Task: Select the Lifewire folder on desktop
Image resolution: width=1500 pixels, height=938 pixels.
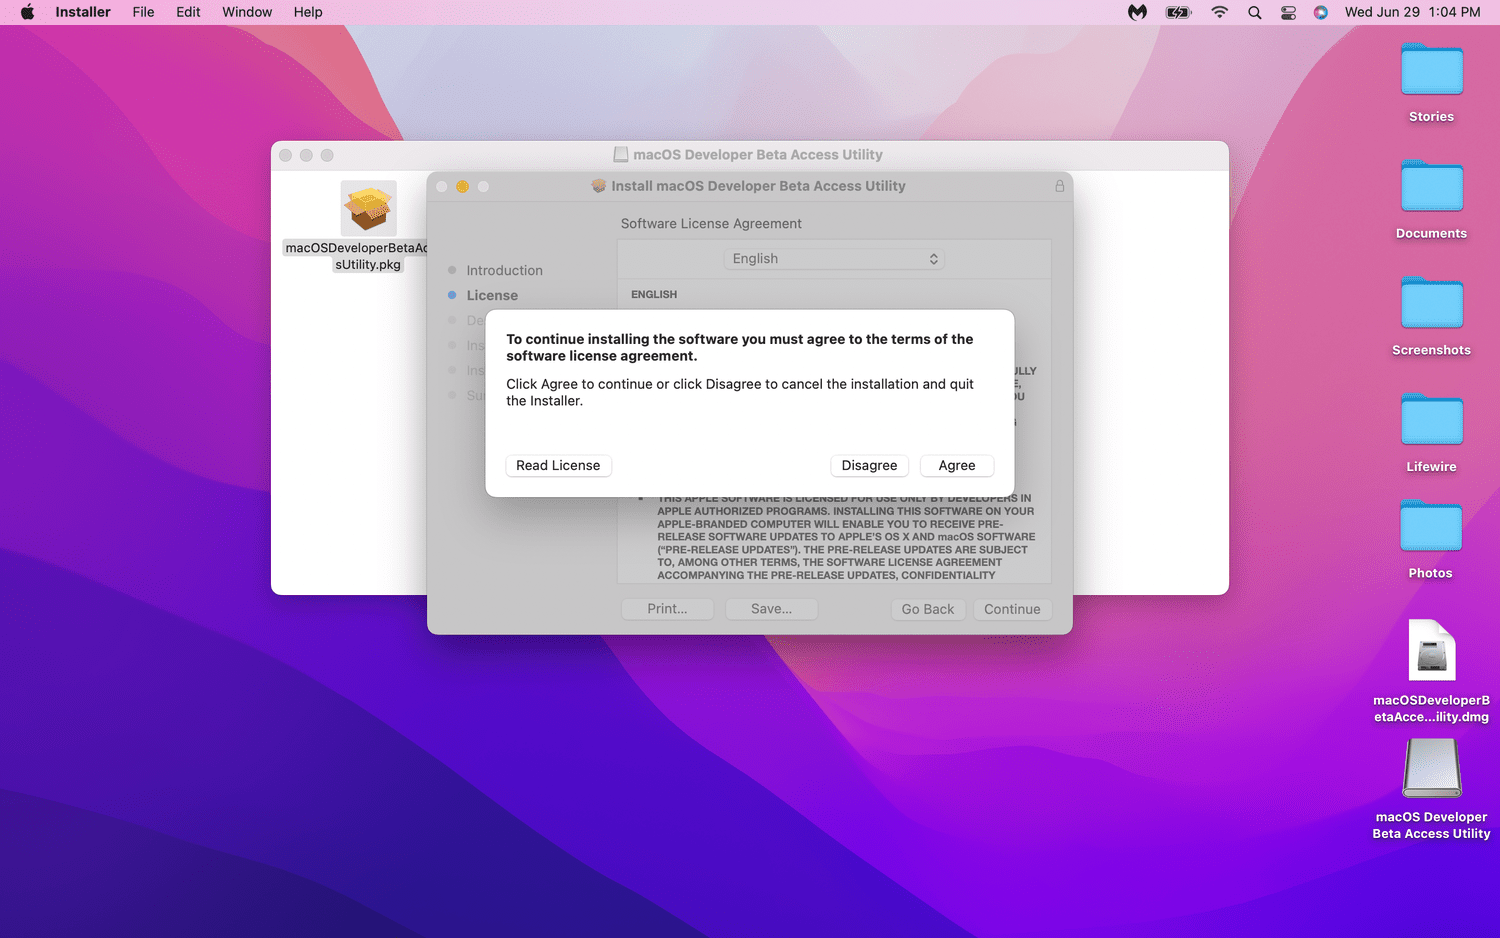Action: [x=1431, y=420]
